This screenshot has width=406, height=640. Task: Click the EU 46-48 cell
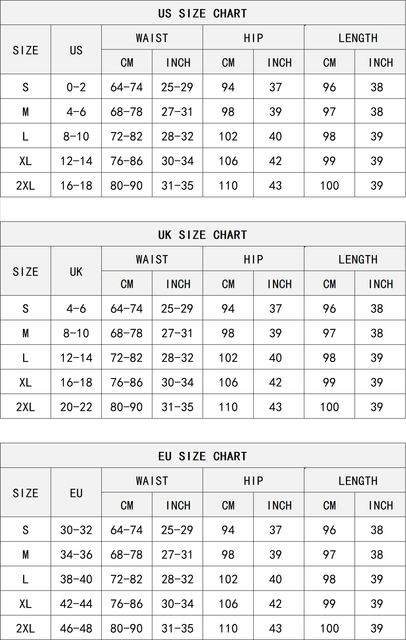coord(76,628)
